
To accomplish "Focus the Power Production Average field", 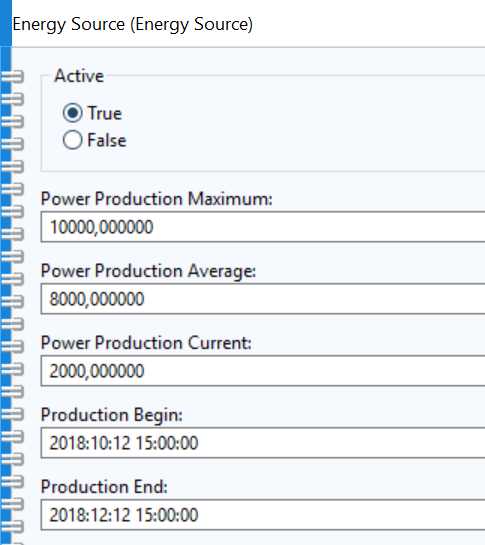I will tap(263, 299).
